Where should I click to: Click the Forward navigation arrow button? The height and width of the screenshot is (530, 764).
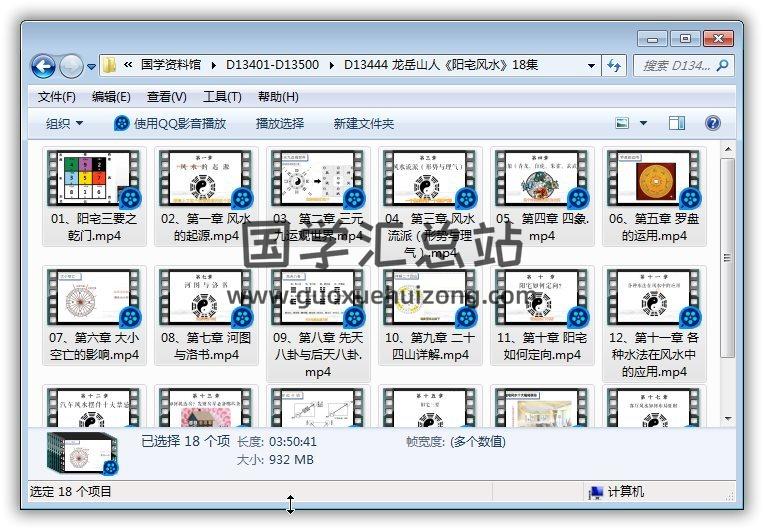point(71,67)
